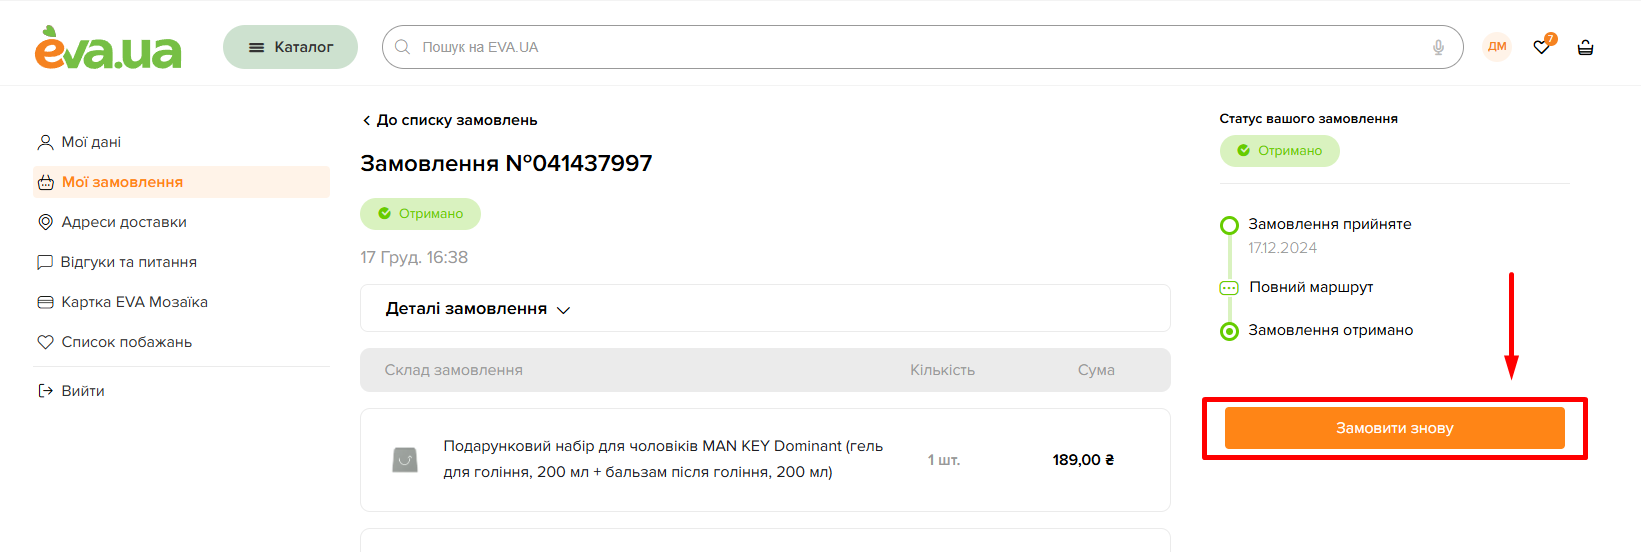Click Вийти to log out

point(71,391)
